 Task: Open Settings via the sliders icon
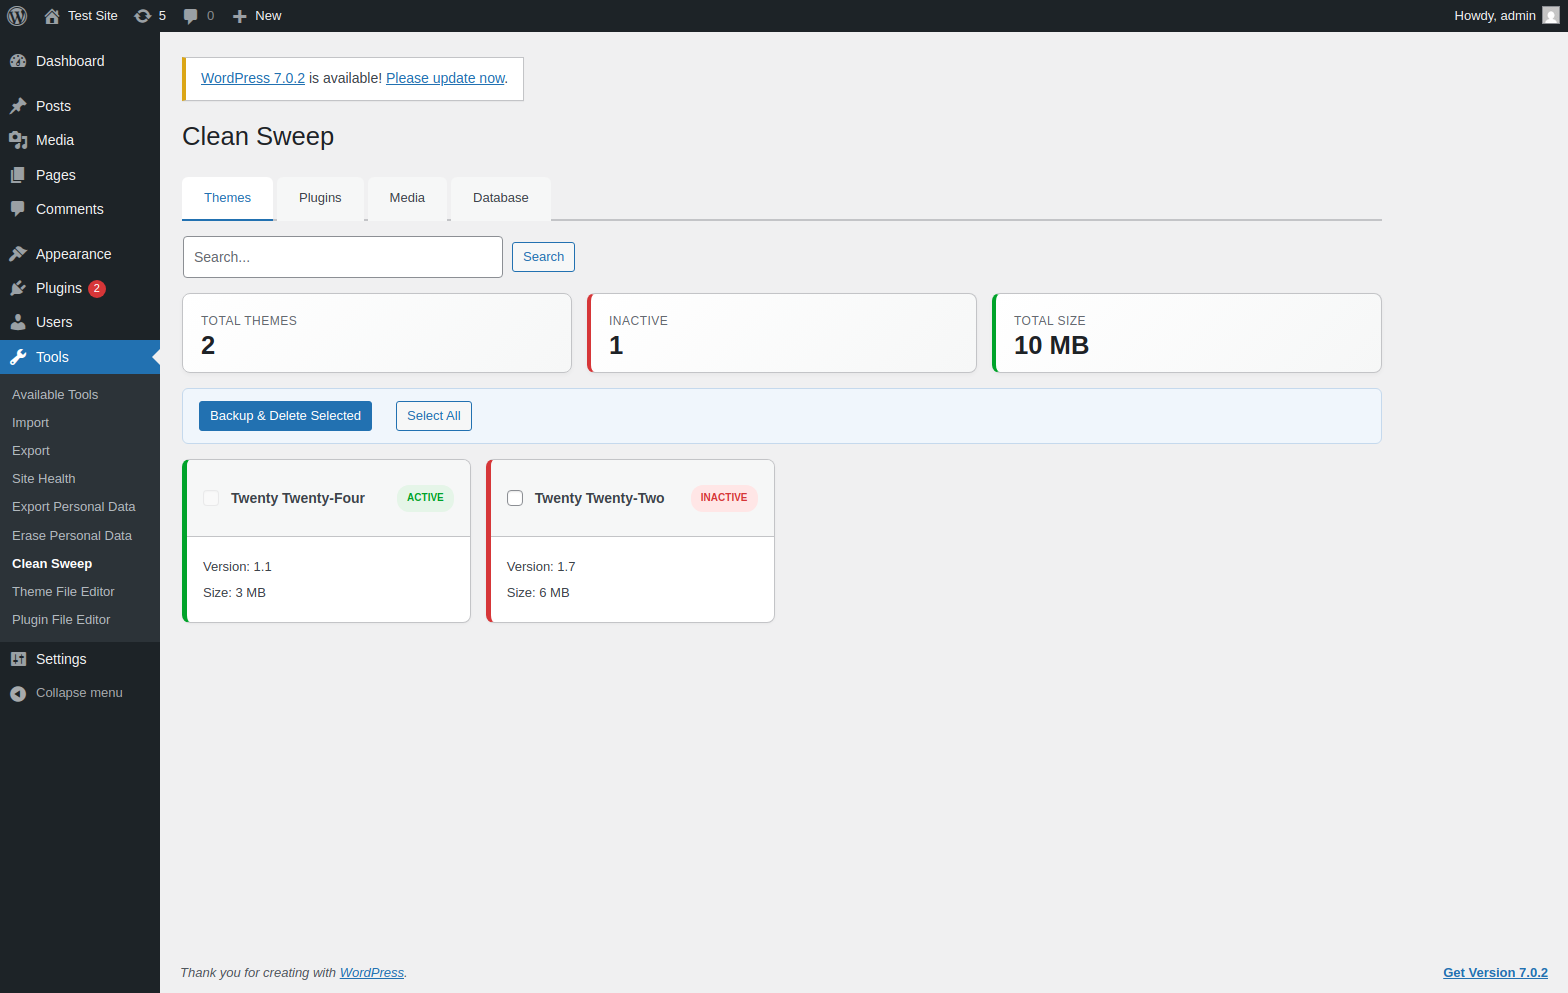click(x=18, y=659)
